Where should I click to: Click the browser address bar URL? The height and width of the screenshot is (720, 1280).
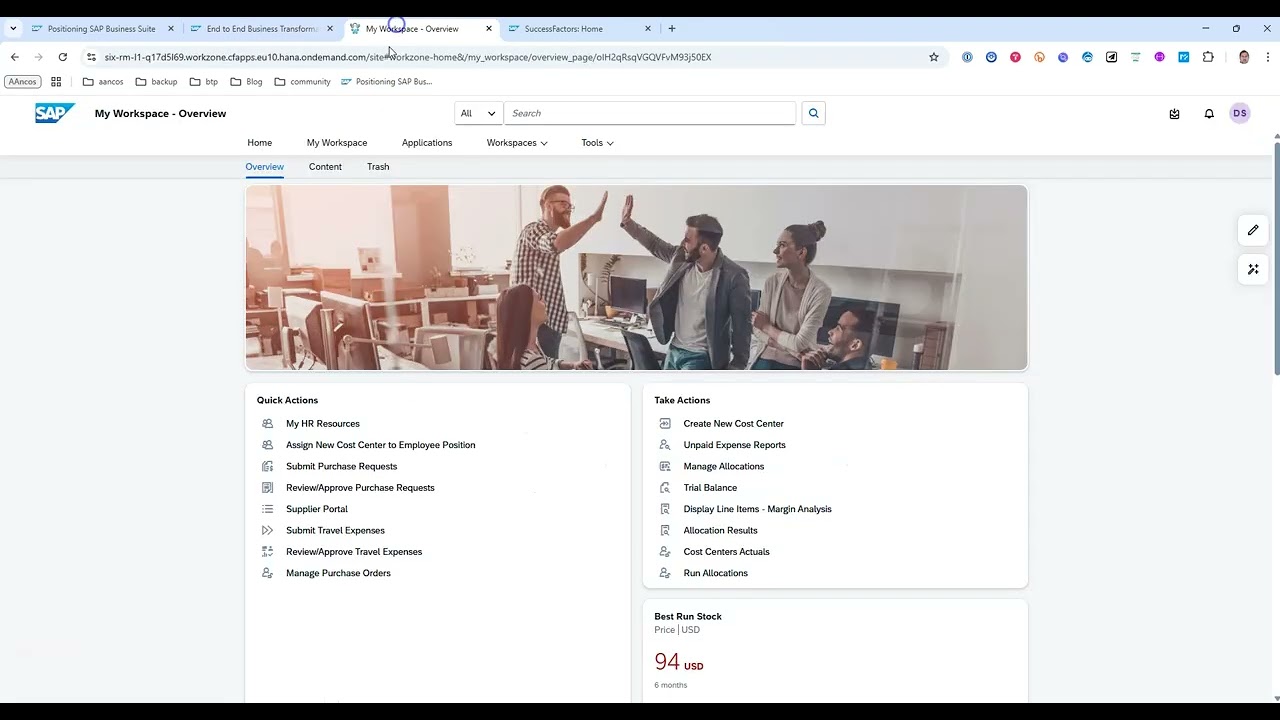(408, 57)
